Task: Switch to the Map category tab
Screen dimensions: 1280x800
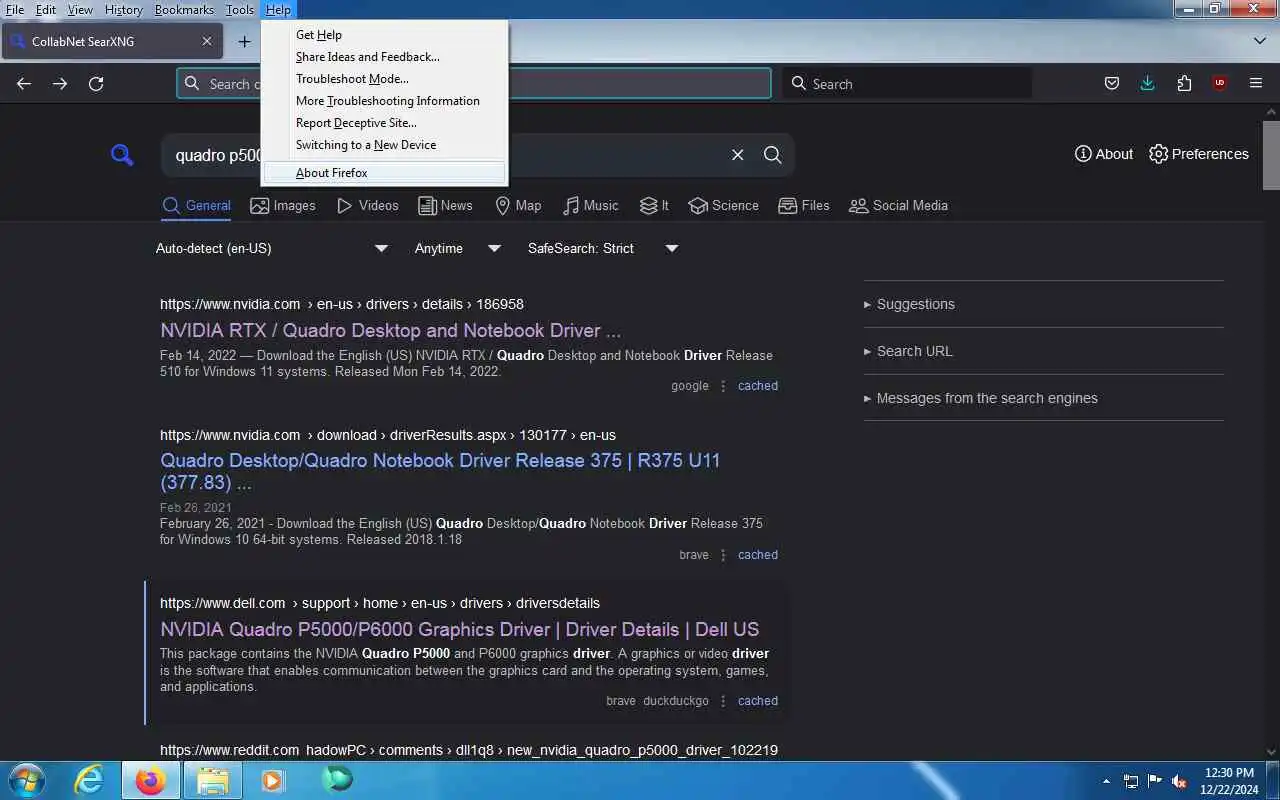Action: [518, 205]
